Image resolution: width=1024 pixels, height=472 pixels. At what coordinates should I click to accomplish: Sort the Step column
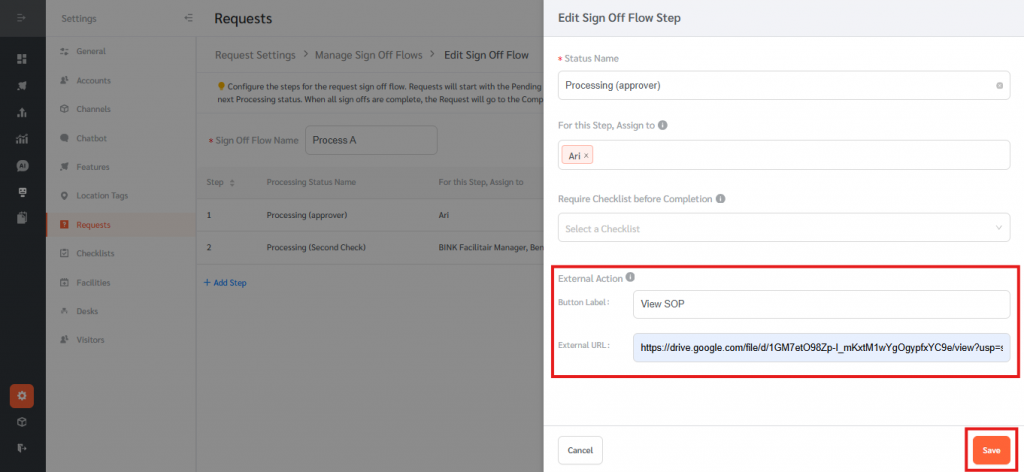click(x=233, y=183)
